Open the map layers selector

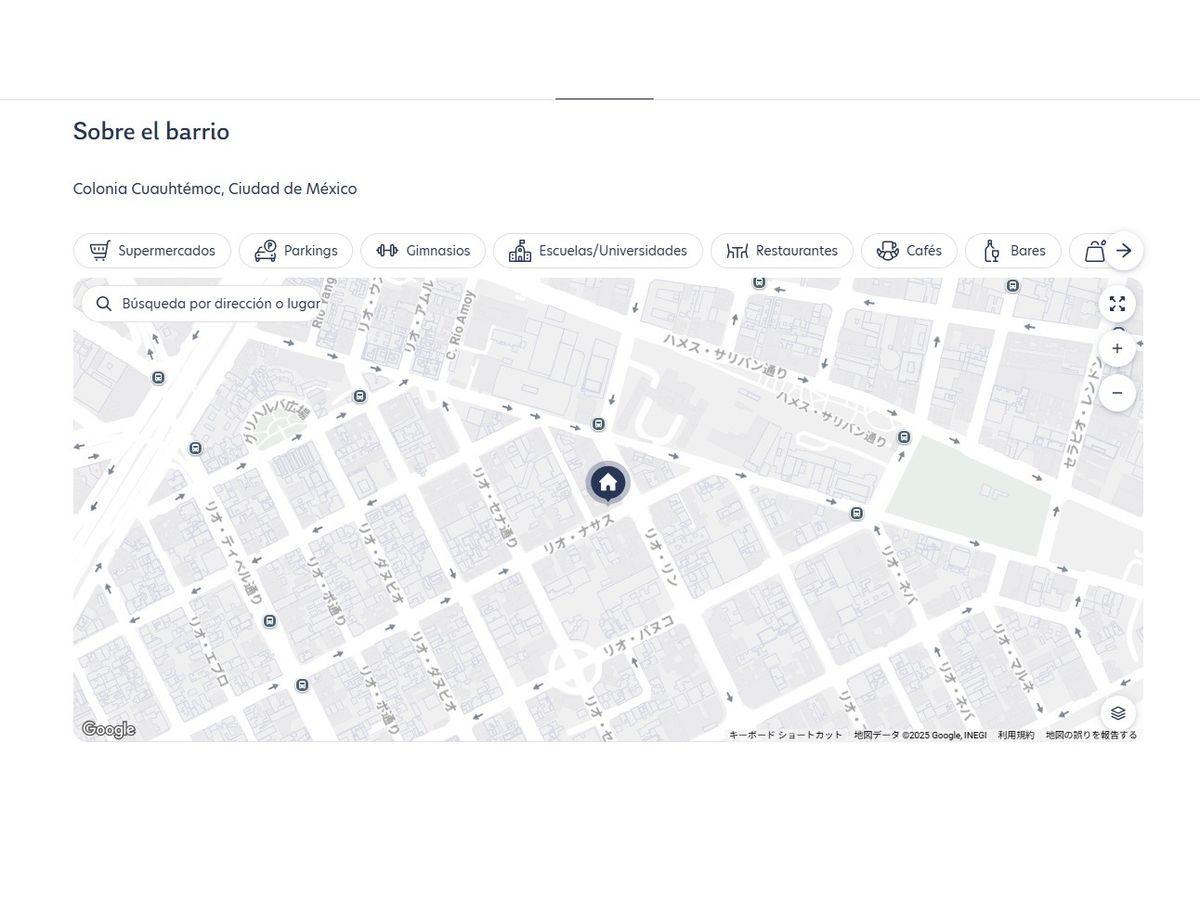(1118, 713)
